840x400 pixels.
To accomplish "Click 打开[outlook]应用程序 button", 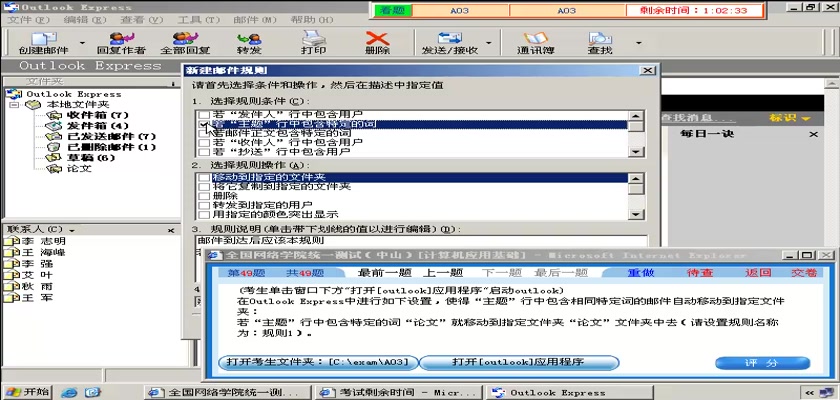I will (518, 363).
